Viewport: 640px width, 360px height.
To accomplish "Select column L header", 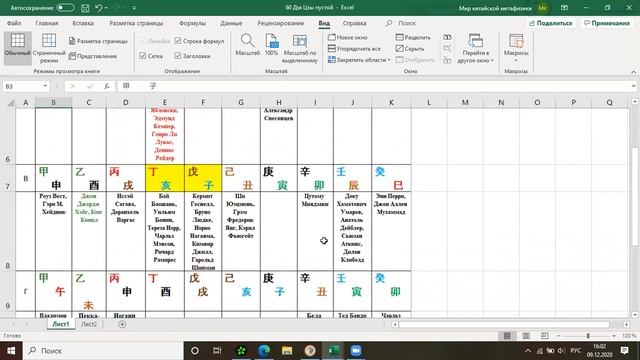I will pos(429,102).
